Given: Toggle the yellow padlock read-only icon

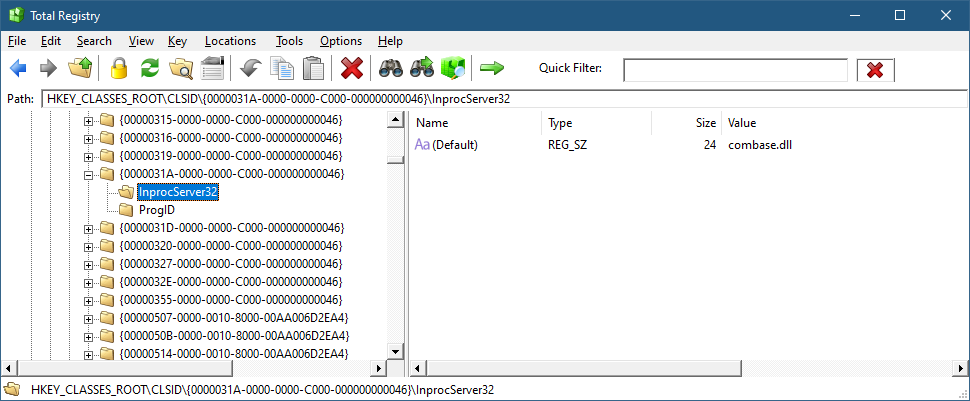Looking at the screenshot, I should (x=119, y=69).
